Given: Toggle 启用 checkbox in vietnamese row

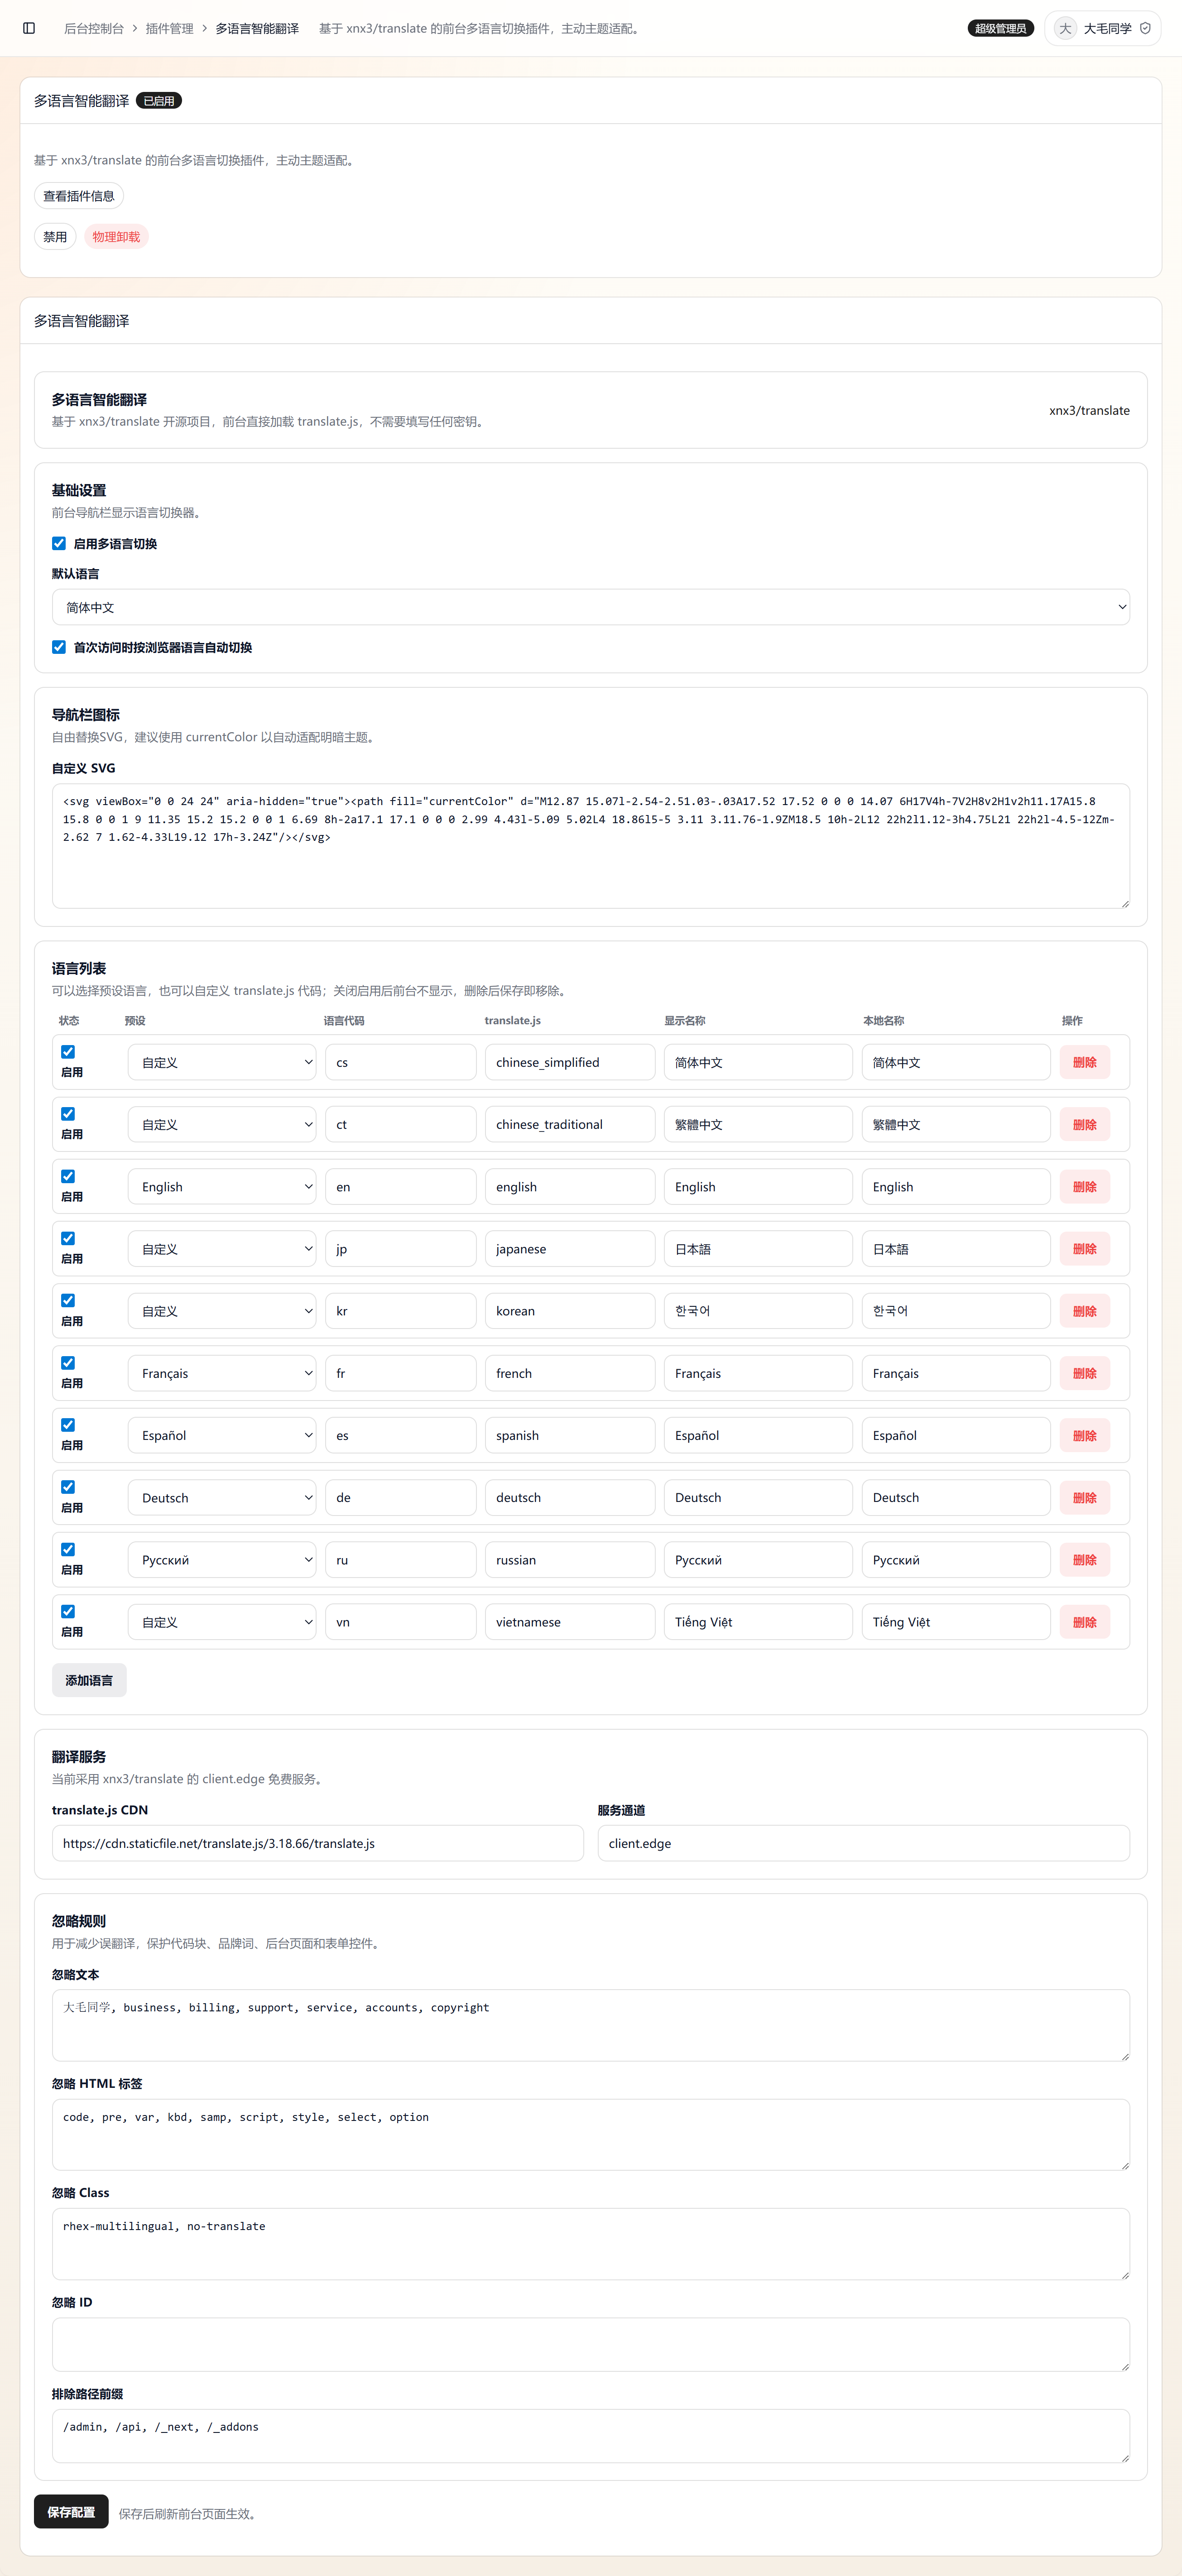Looking at the screenshot, I should coord(68,1611).
